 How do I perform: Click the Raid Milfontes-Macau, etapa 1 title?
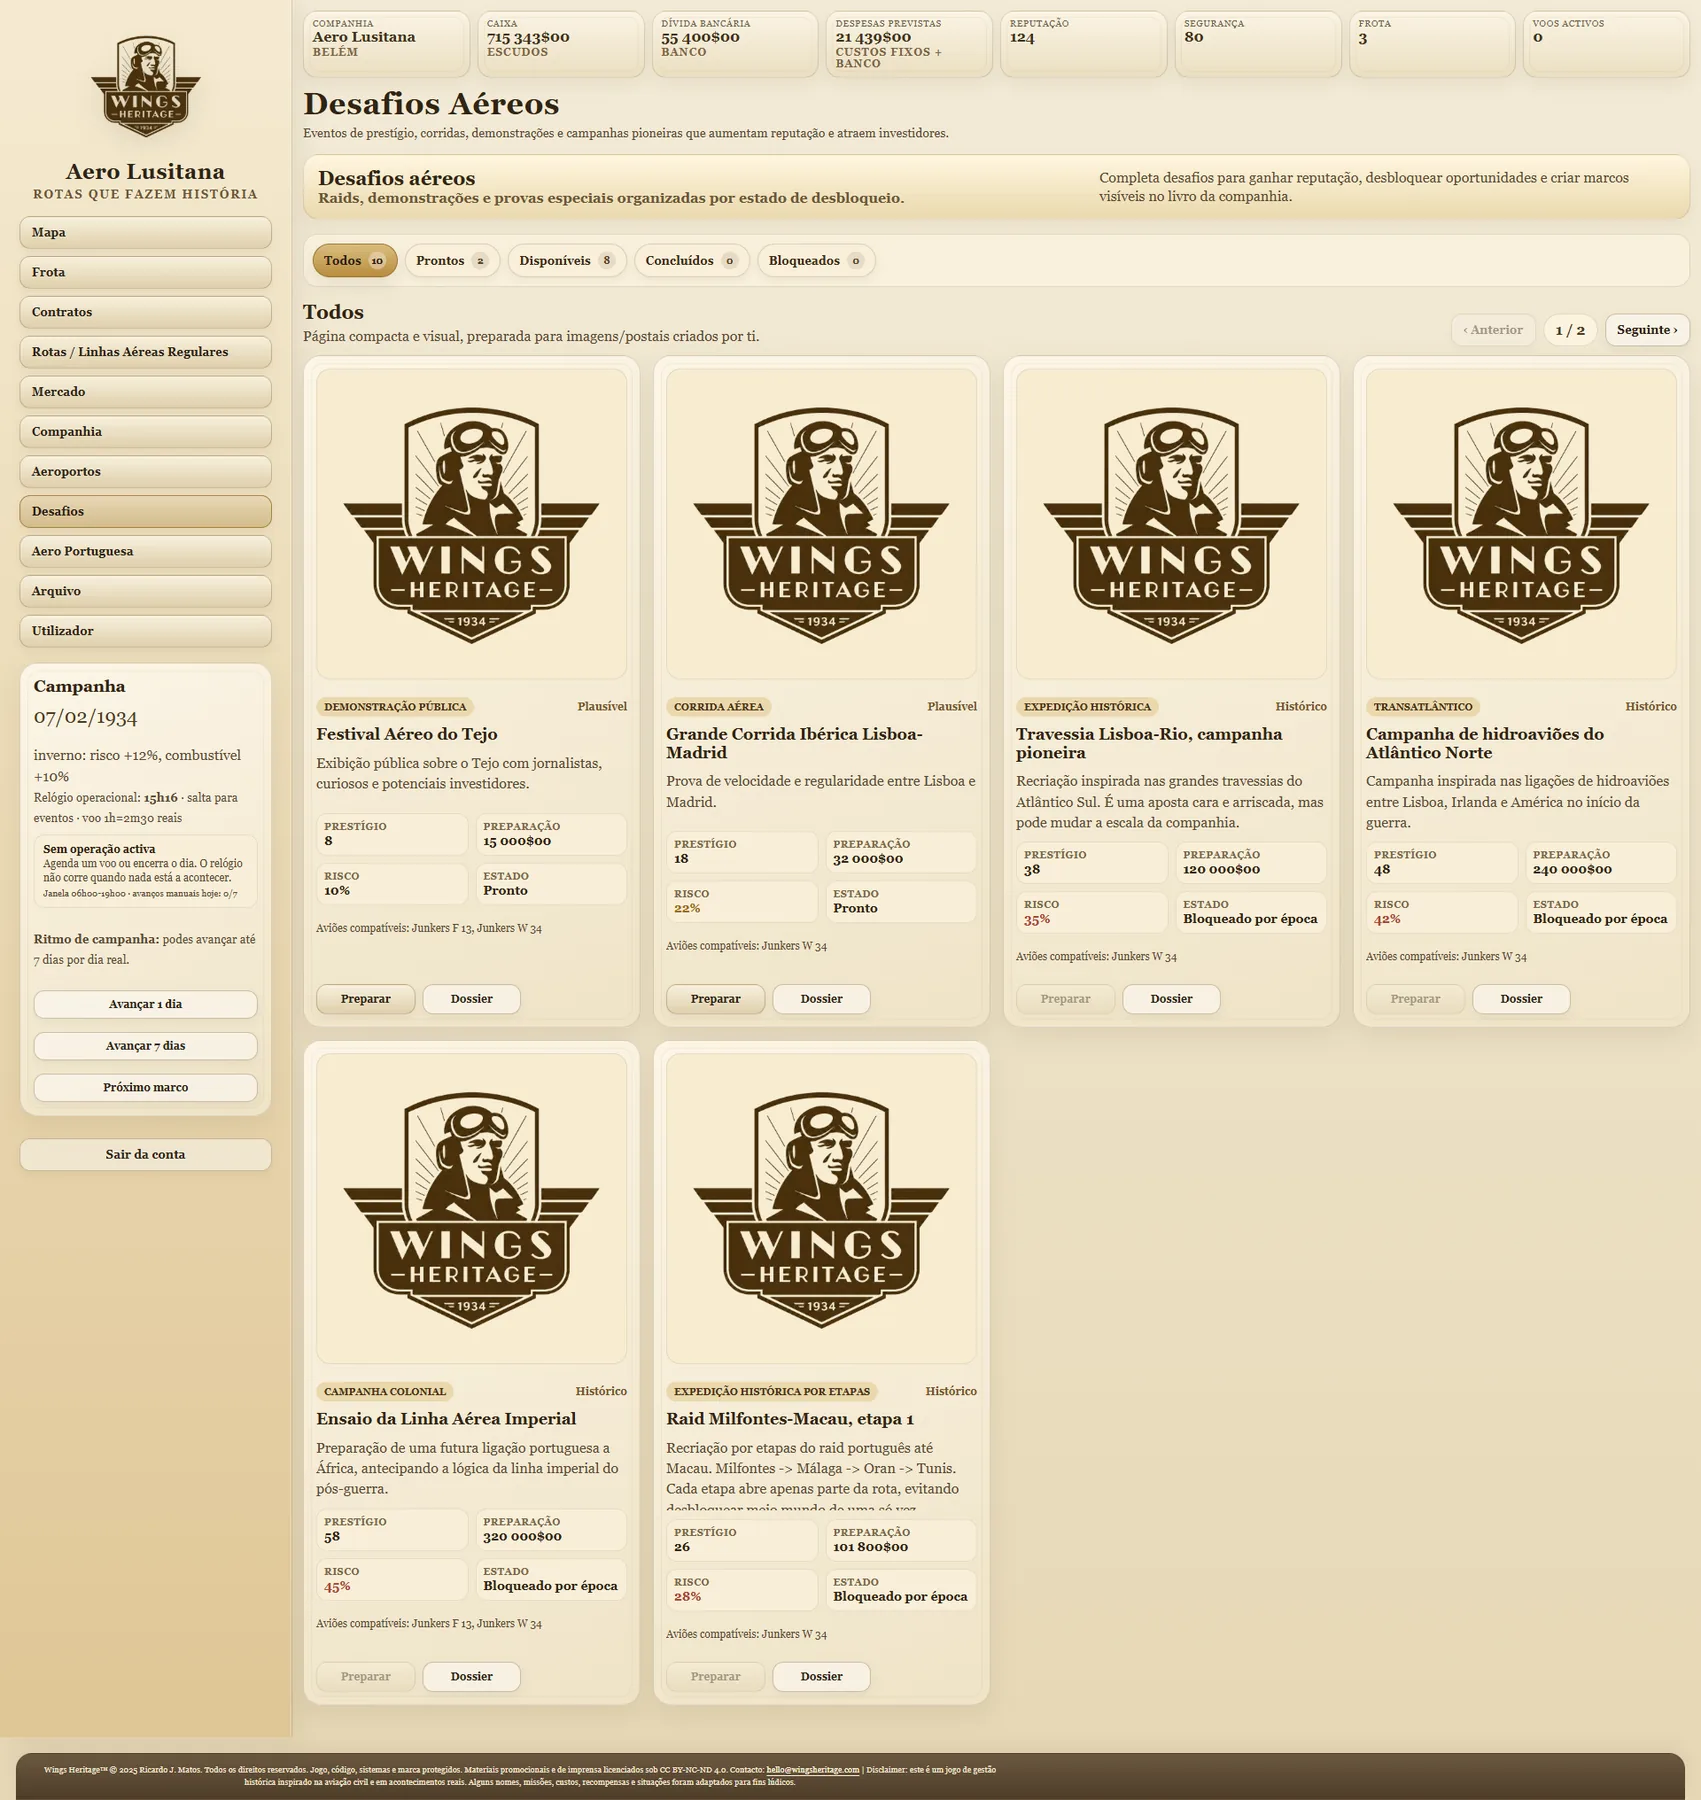[790, 1419]
